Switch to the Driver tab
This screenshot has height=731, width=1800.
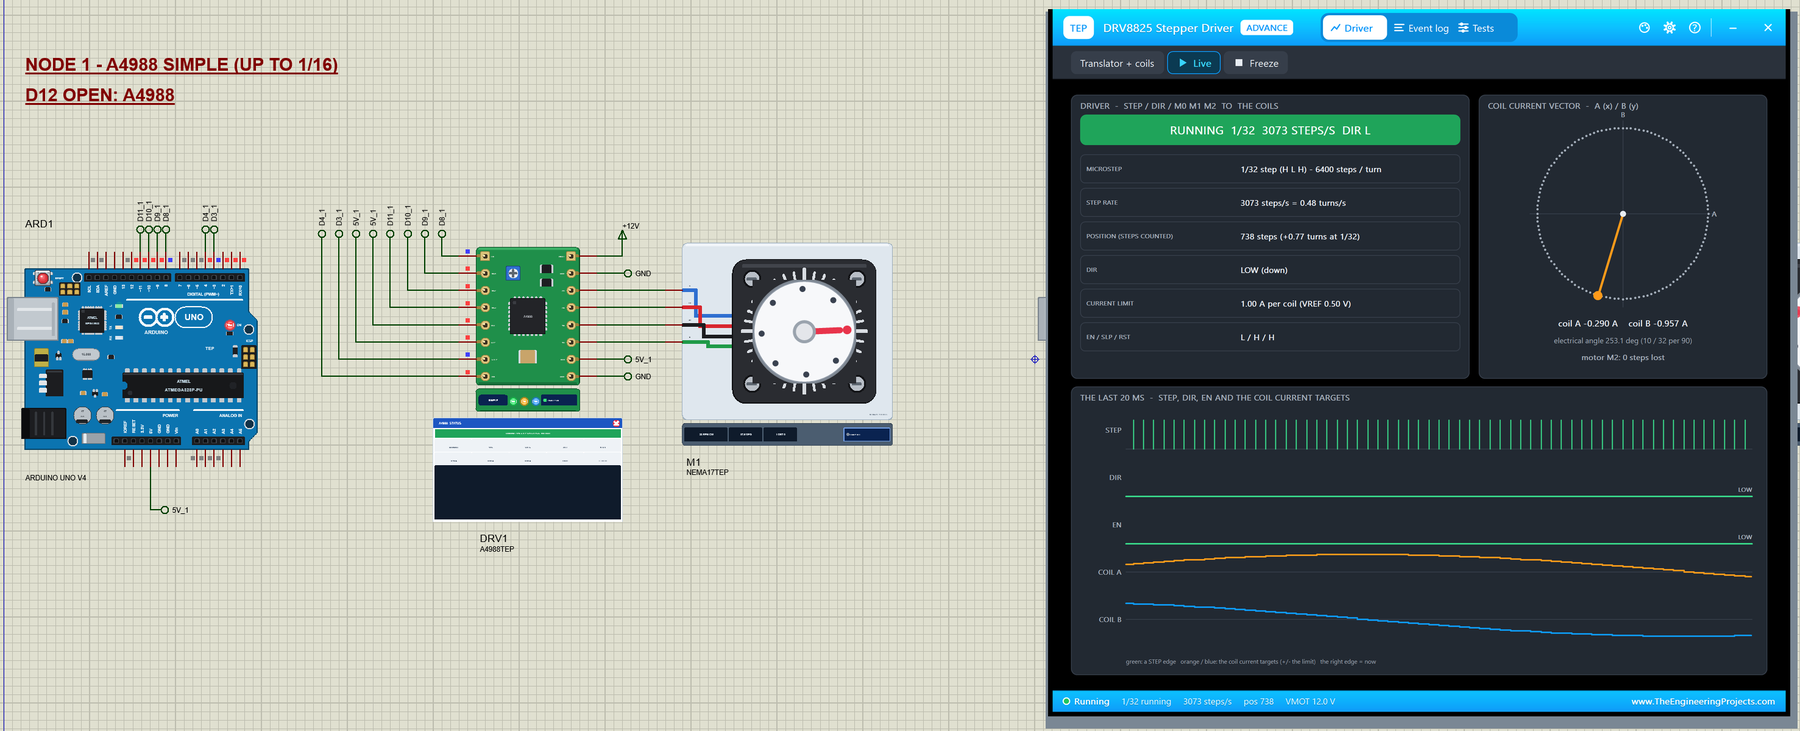click(1353, 28)
